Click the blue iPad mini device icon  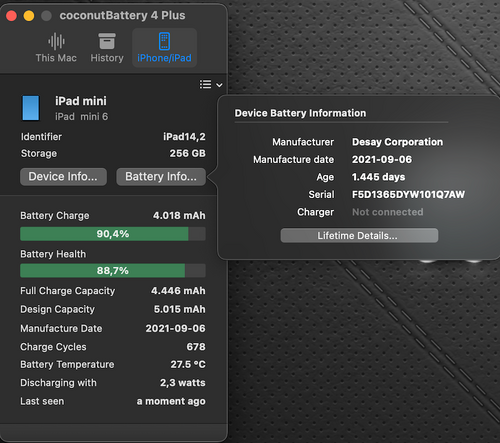pos(31,108)
